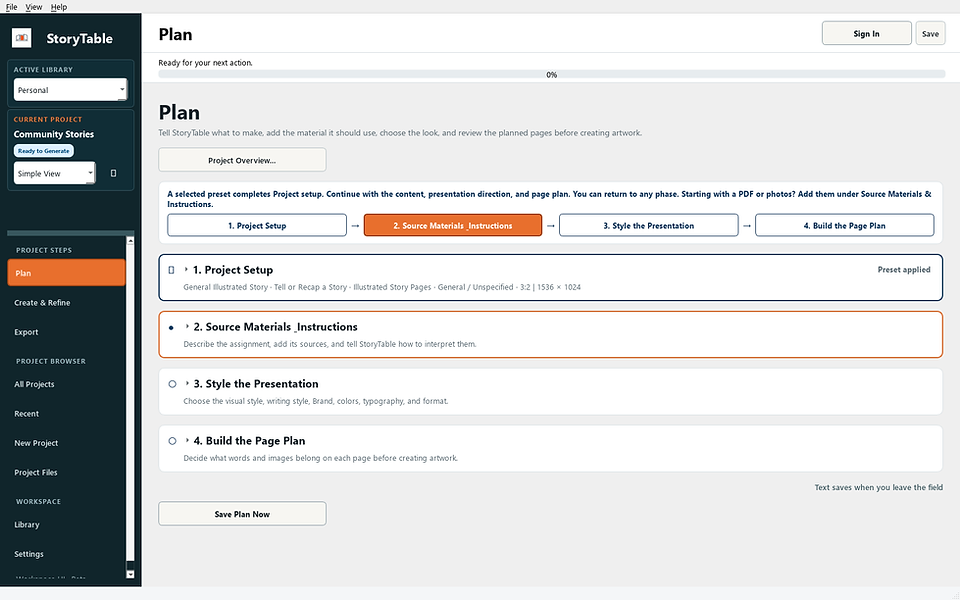Click the Preset applied label
This screenshot has width=960, height=600.
(x=904, y=269)
